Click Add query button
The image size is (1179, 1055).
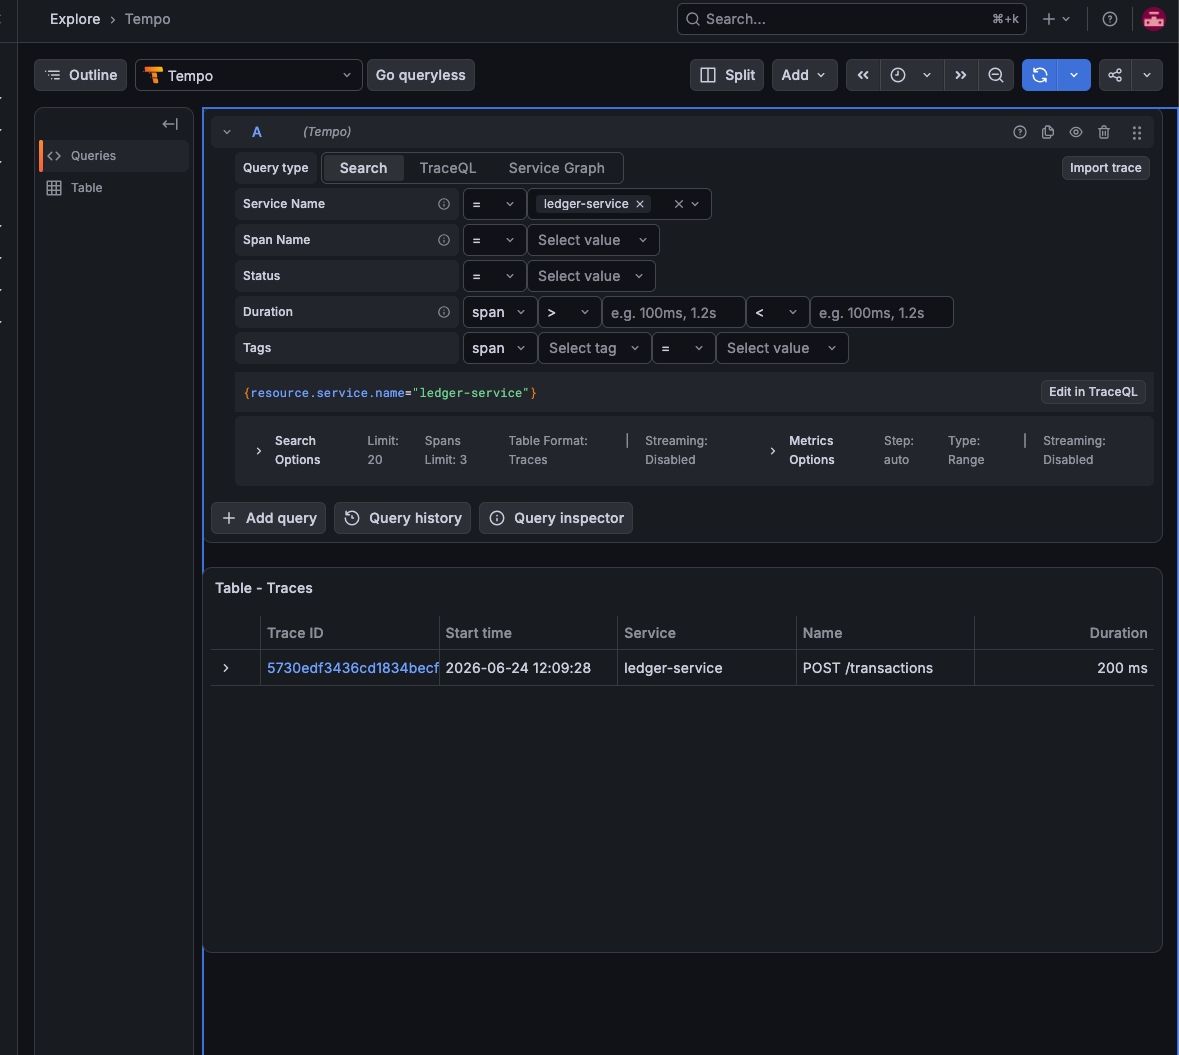point(268,518)
